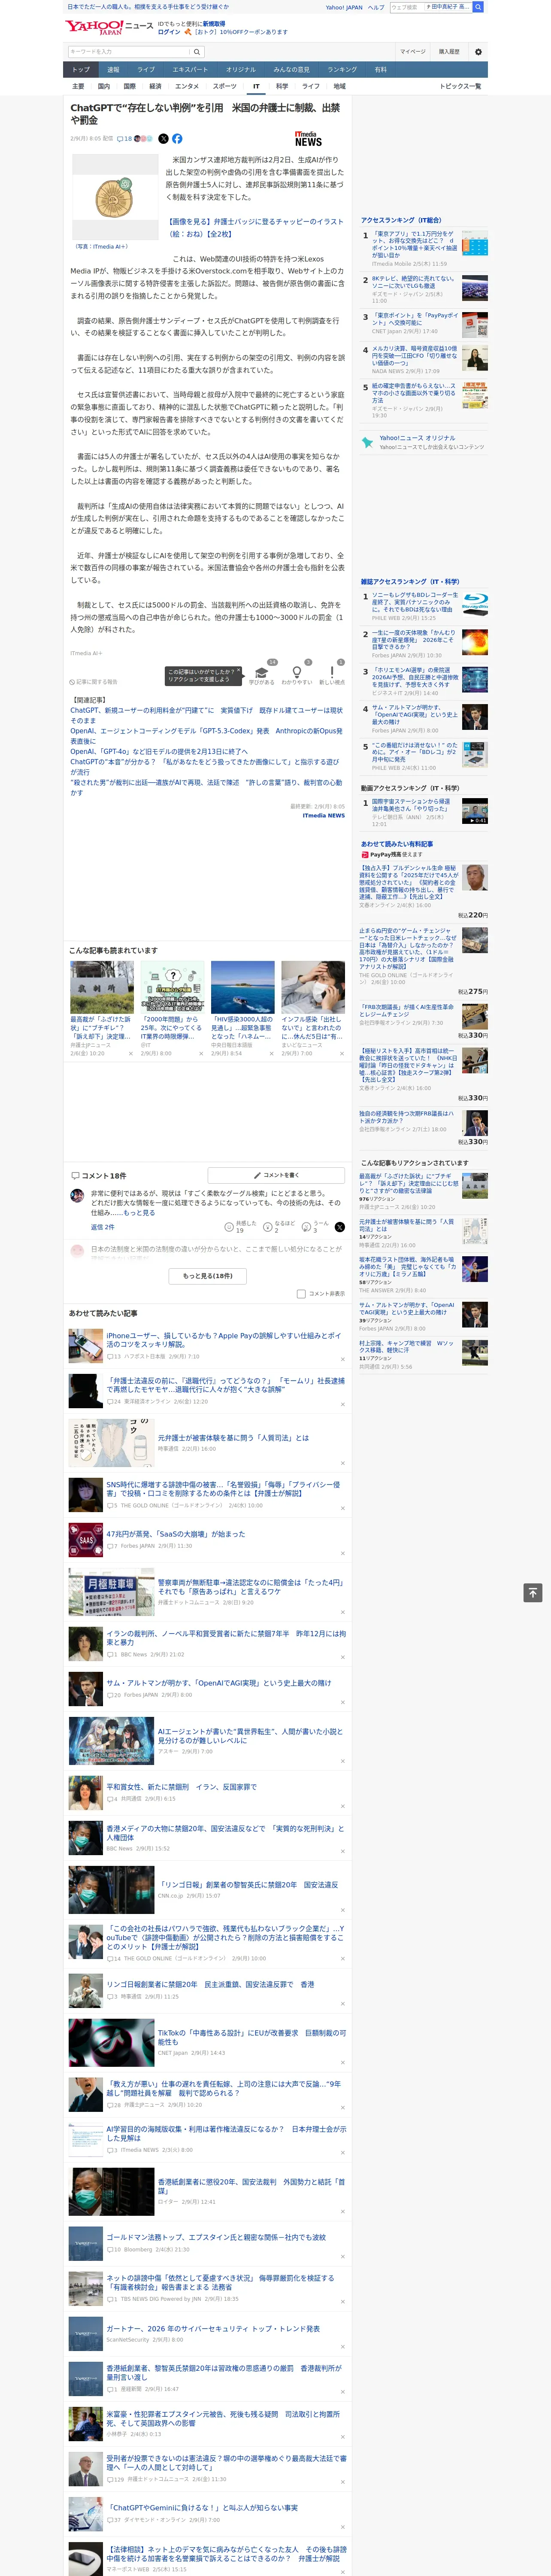The height and width of the screenshot is (2576, 551).
Task: Share article on X (Twitter)
Action: [x=163, y=139]
